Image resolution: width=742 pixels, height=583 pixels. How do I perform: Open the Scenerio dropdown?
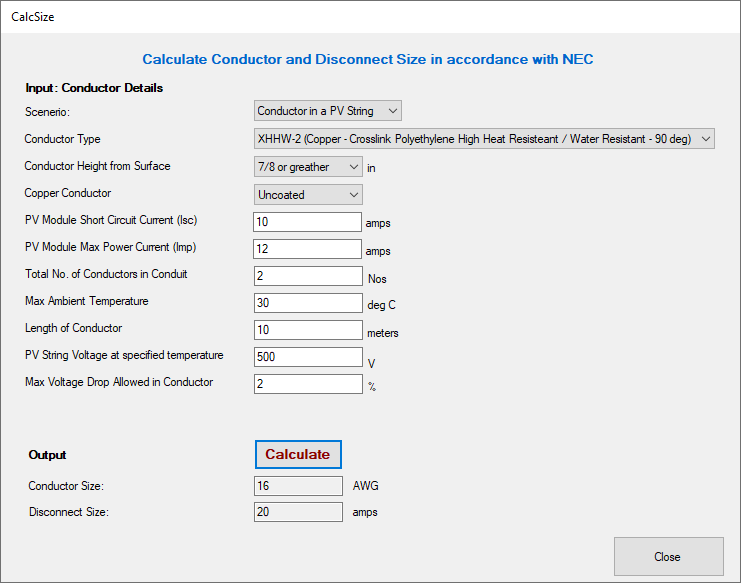(327, 111)
